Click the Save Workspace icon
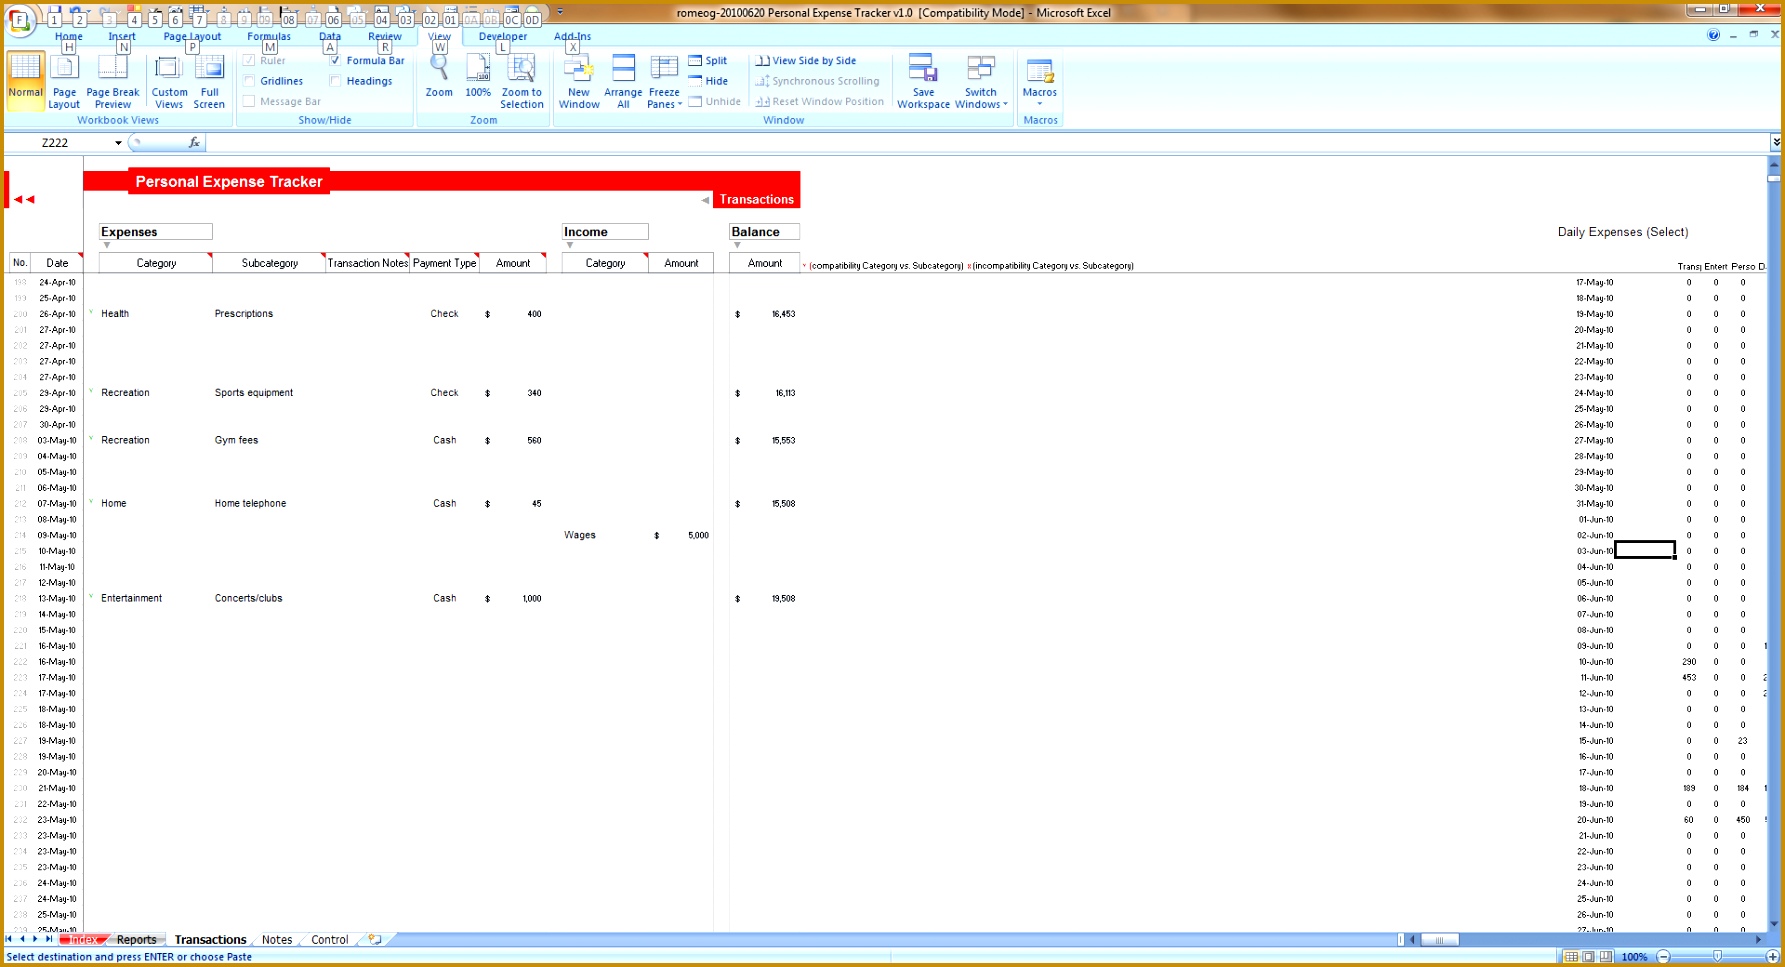Viewport: 1785px width, 967px height. (x=922, y=80)
